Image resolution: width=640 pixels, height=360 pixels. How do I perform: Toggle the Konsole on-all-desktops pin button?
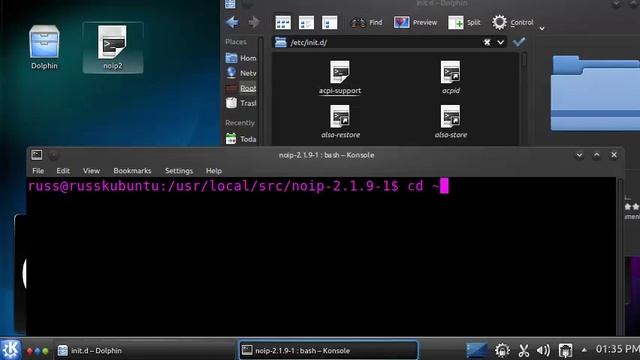tap(53, 155)
